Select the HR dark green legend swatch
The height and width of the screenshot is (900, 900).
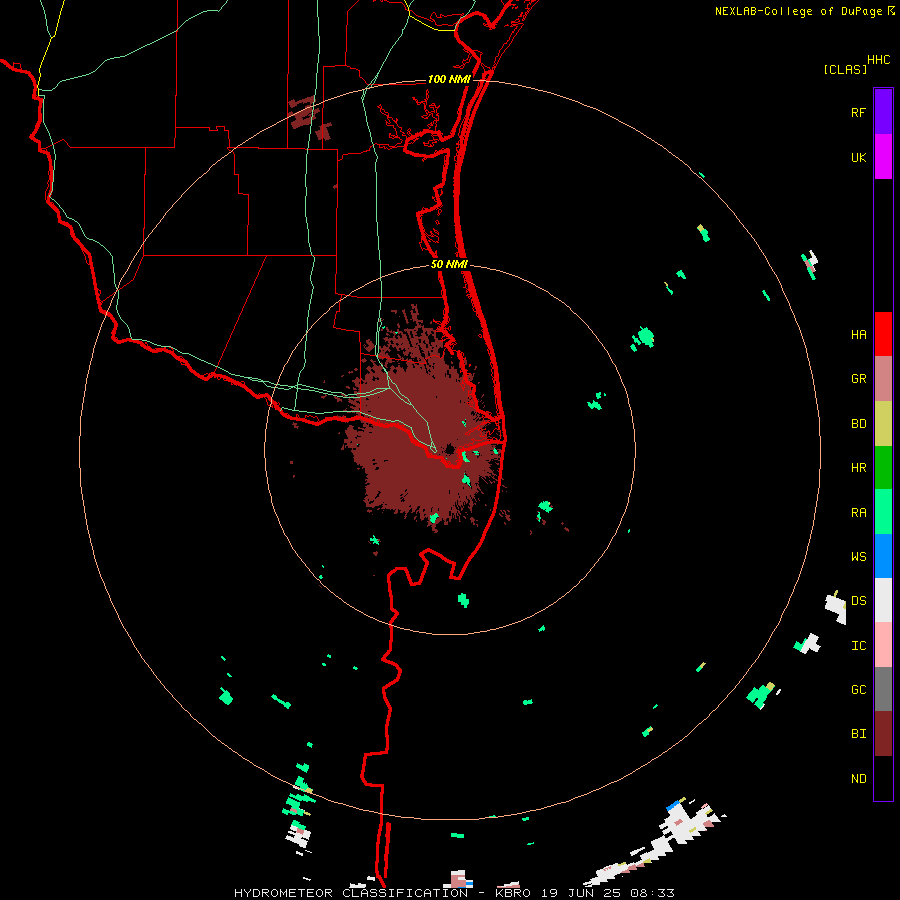pyautogui.click(x=883, y=468)
